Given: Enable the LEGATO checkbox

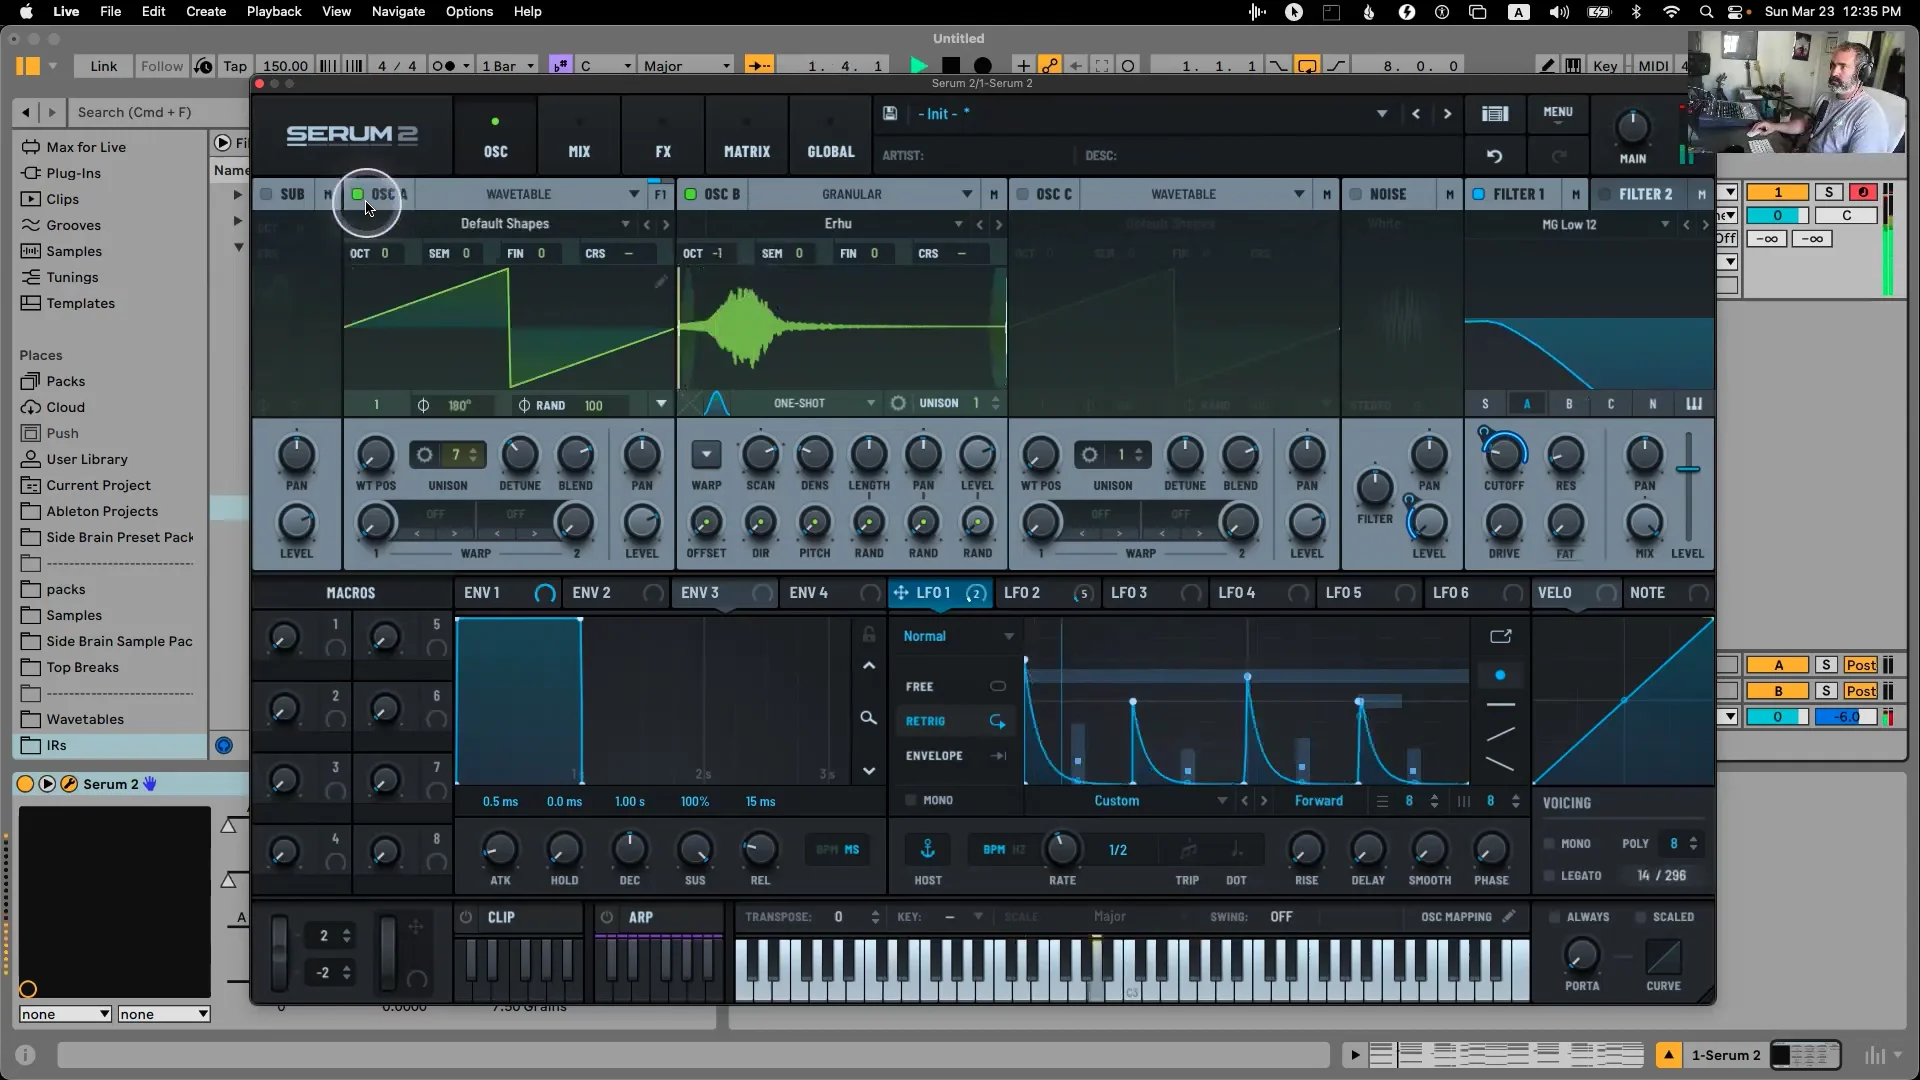Looking at the screenshot, I should 1549,876.
